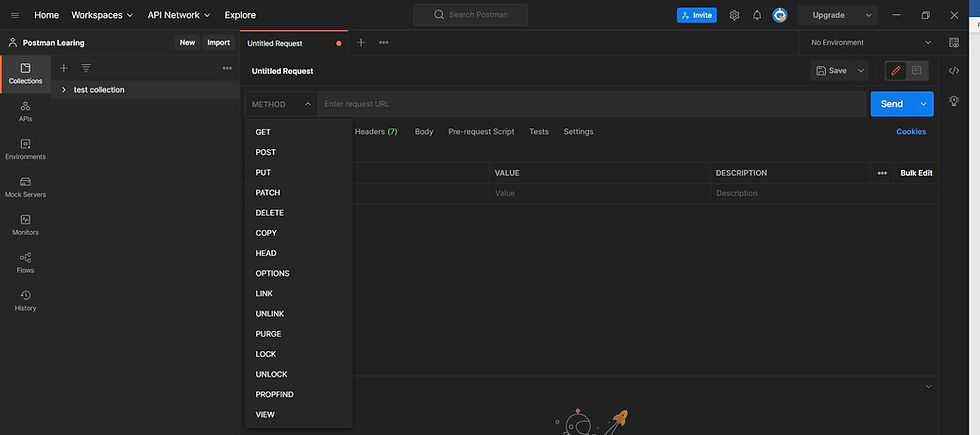
Task: Click the Invite button
Action: pyautogui.click(x=697, y=15)
